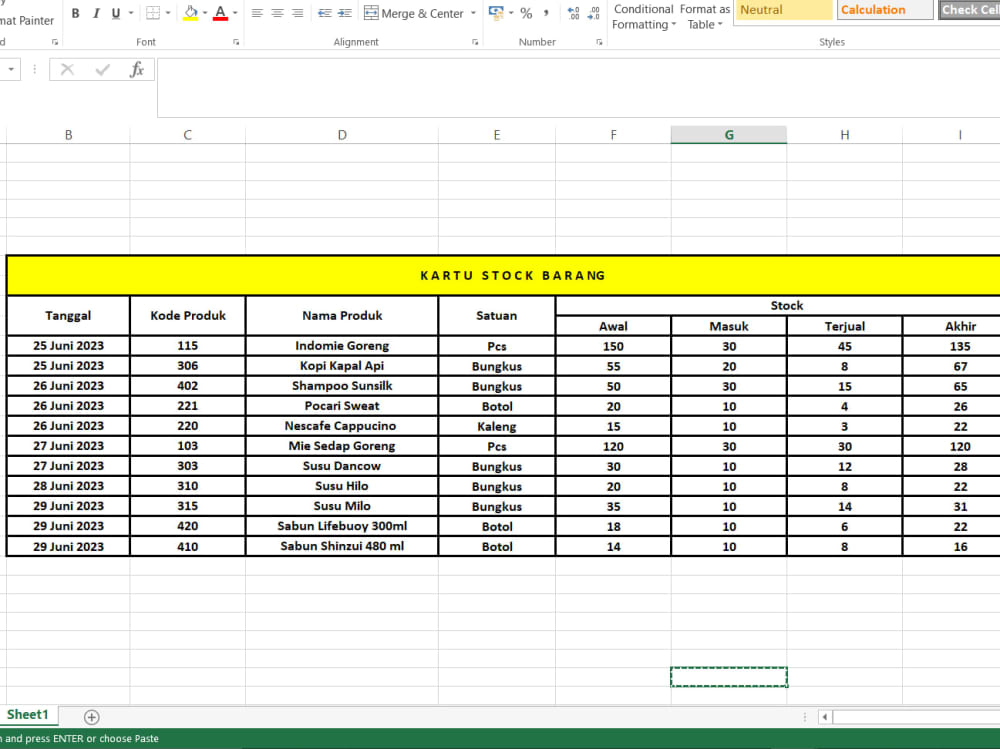Image resolution: width=1000 pixels, height=749 pixels.
Task: Open Alignment settings dialog launcher
Action: click(x=475, y=42)
